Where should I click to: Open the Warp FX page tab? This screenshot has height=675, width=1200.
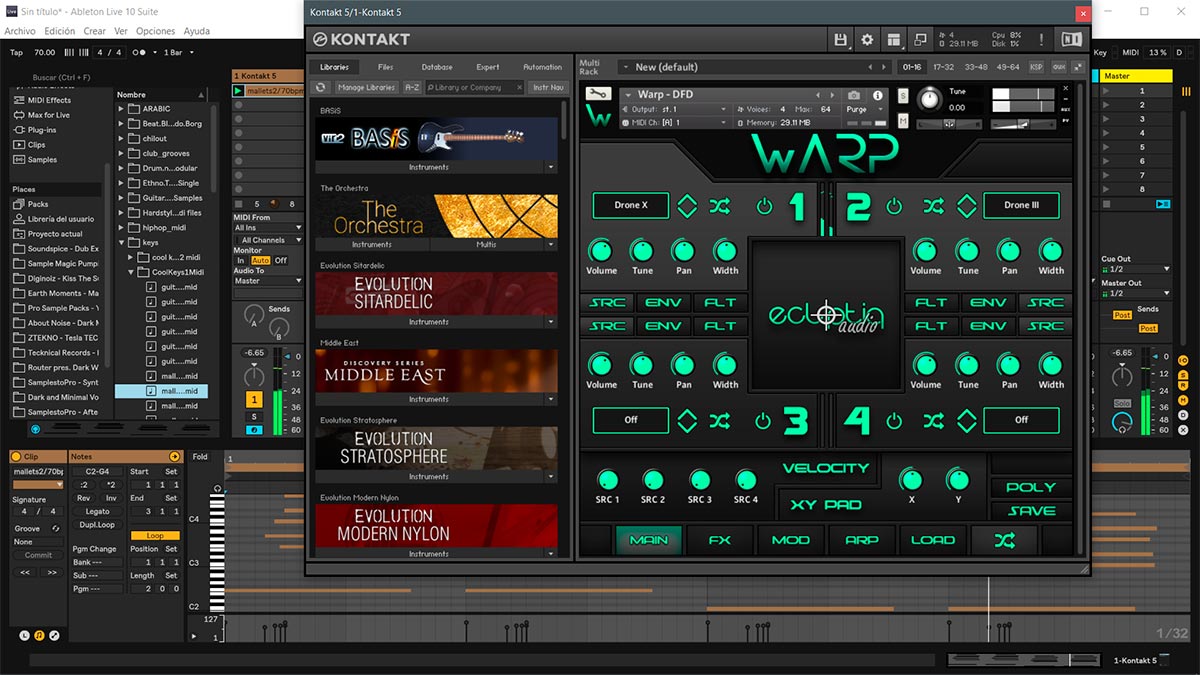[x=720, y=540]
